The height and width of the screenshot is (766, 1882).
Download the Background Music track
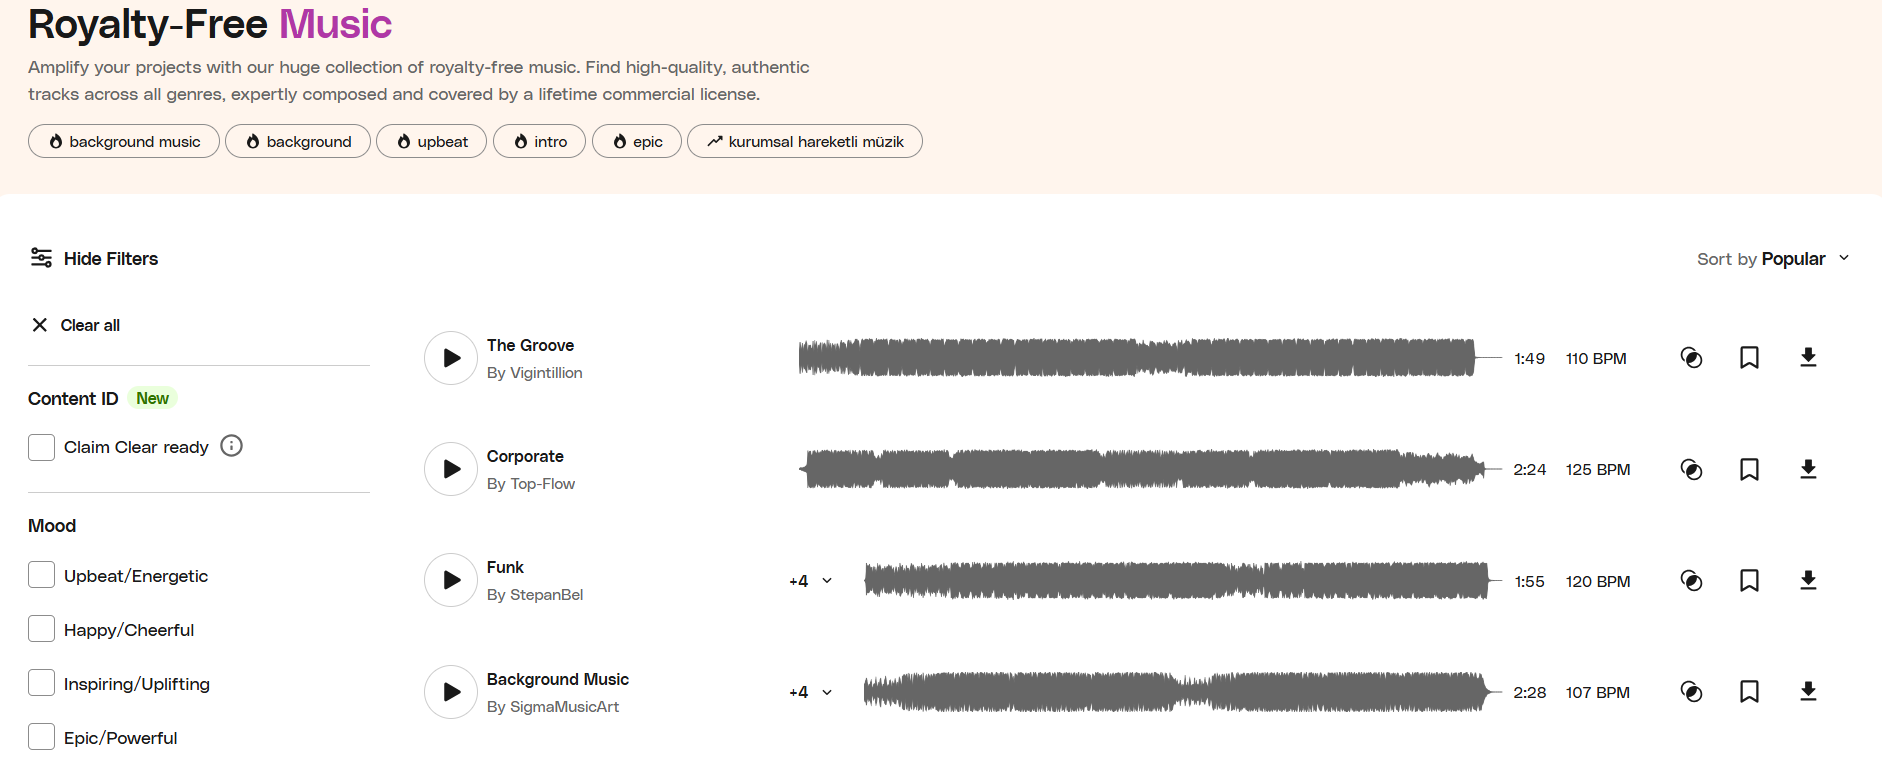coord(1808,691)
